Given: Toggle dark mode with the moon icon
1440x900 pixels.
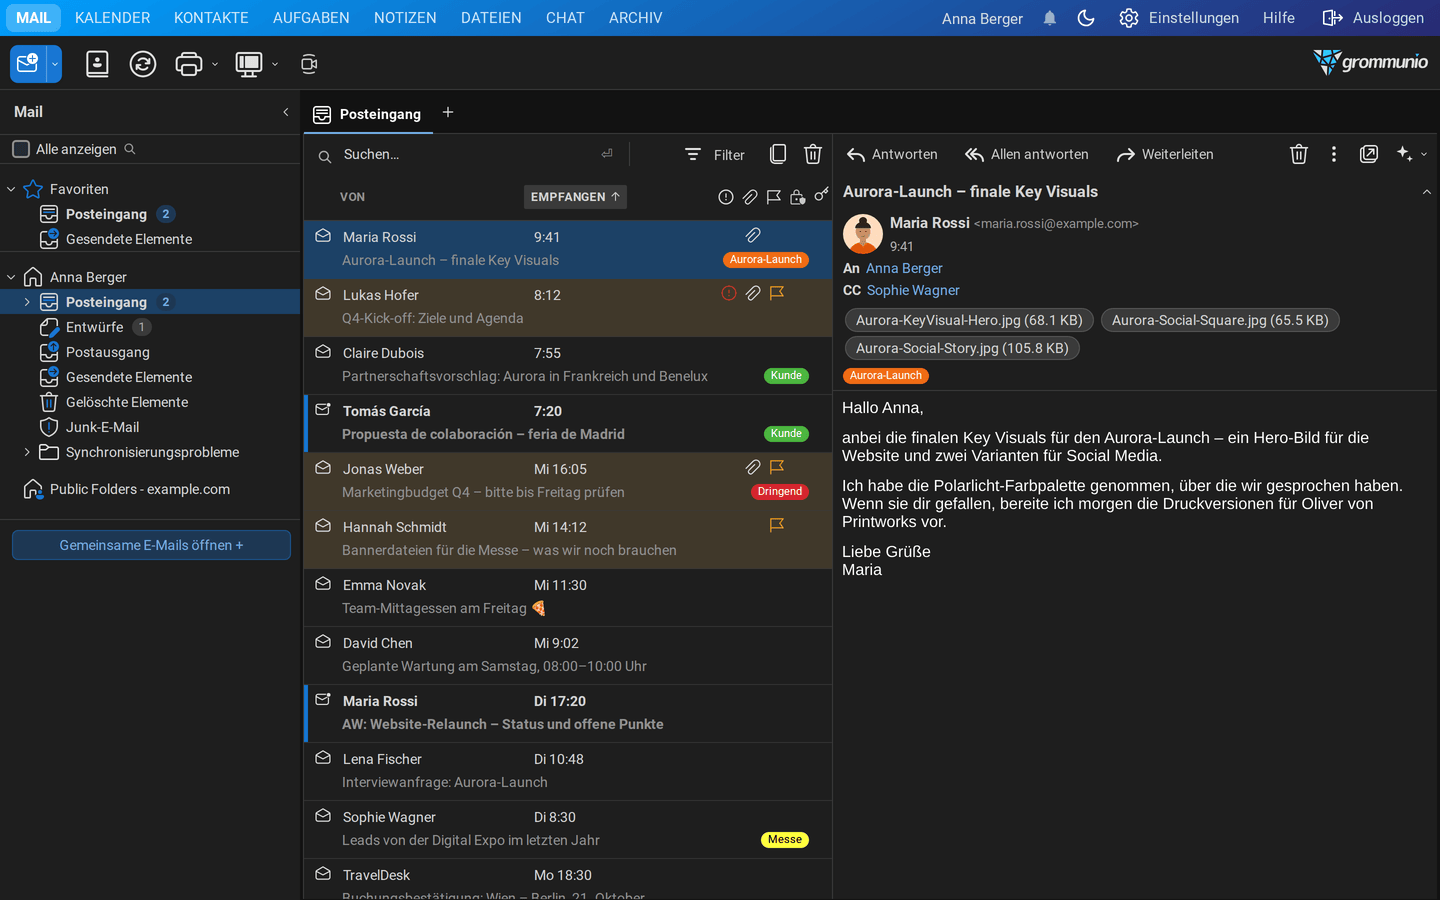Looking at the screenshot, I should pos(1086,18).
